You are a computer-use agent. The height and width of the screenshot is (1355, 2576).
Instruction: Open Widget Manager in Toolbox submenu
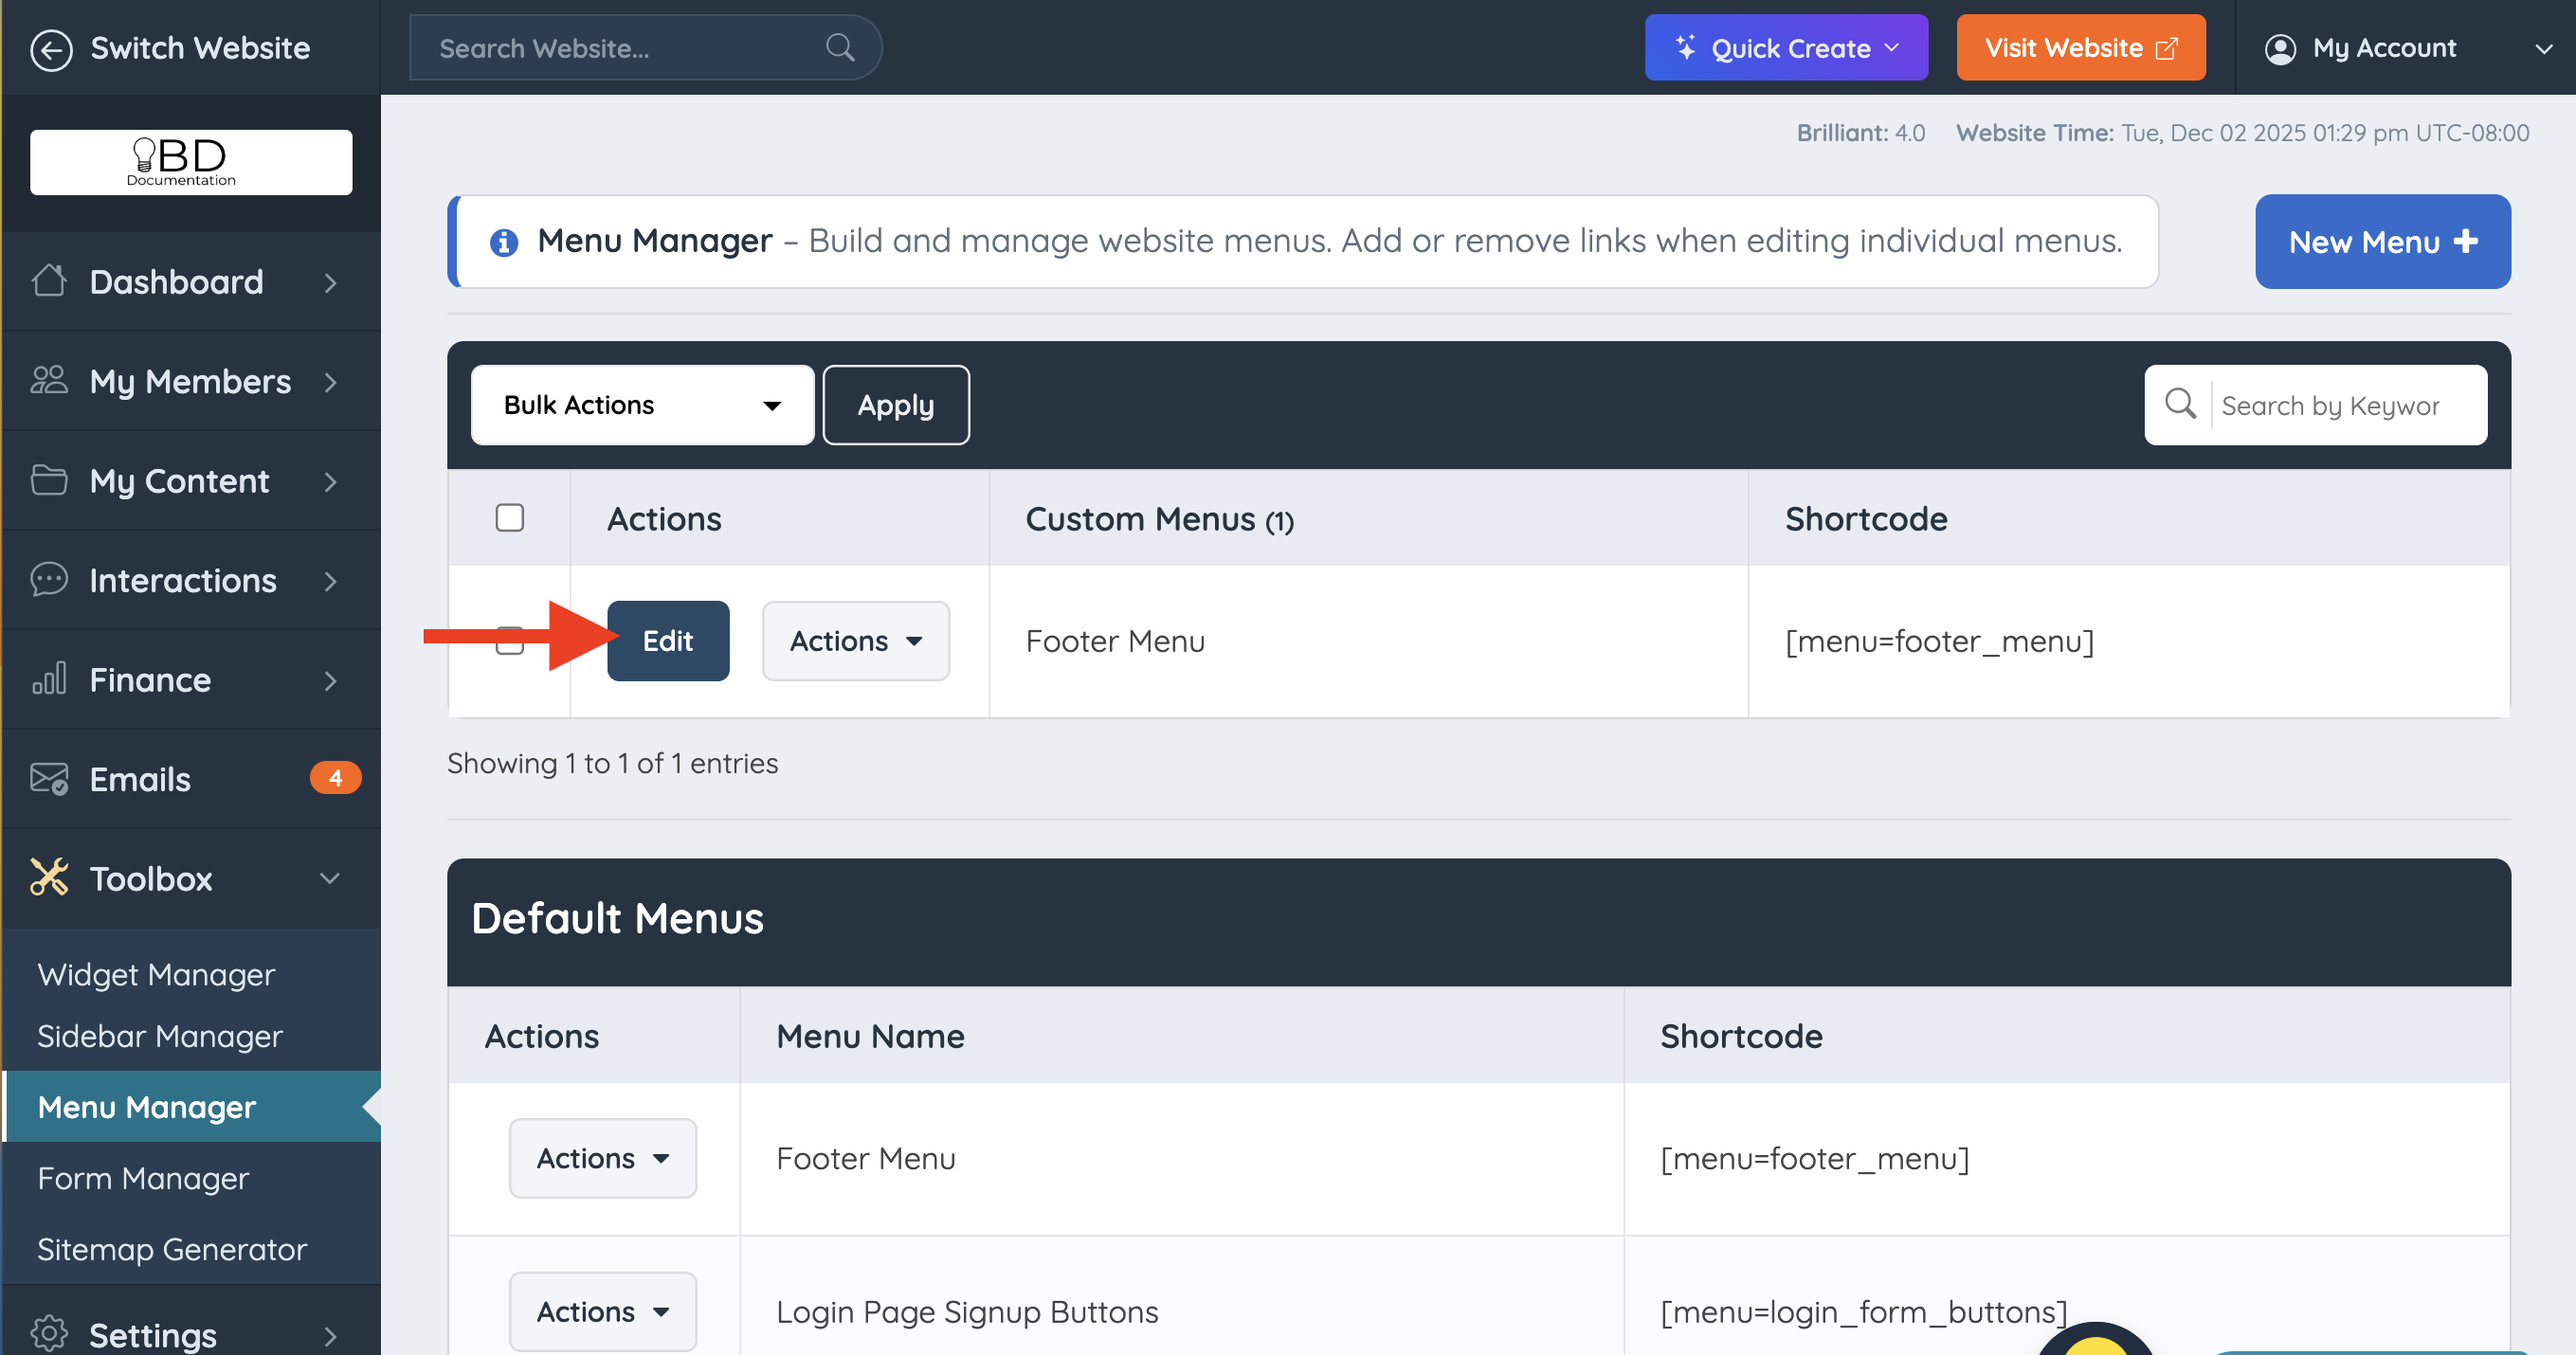click(156, 974)
